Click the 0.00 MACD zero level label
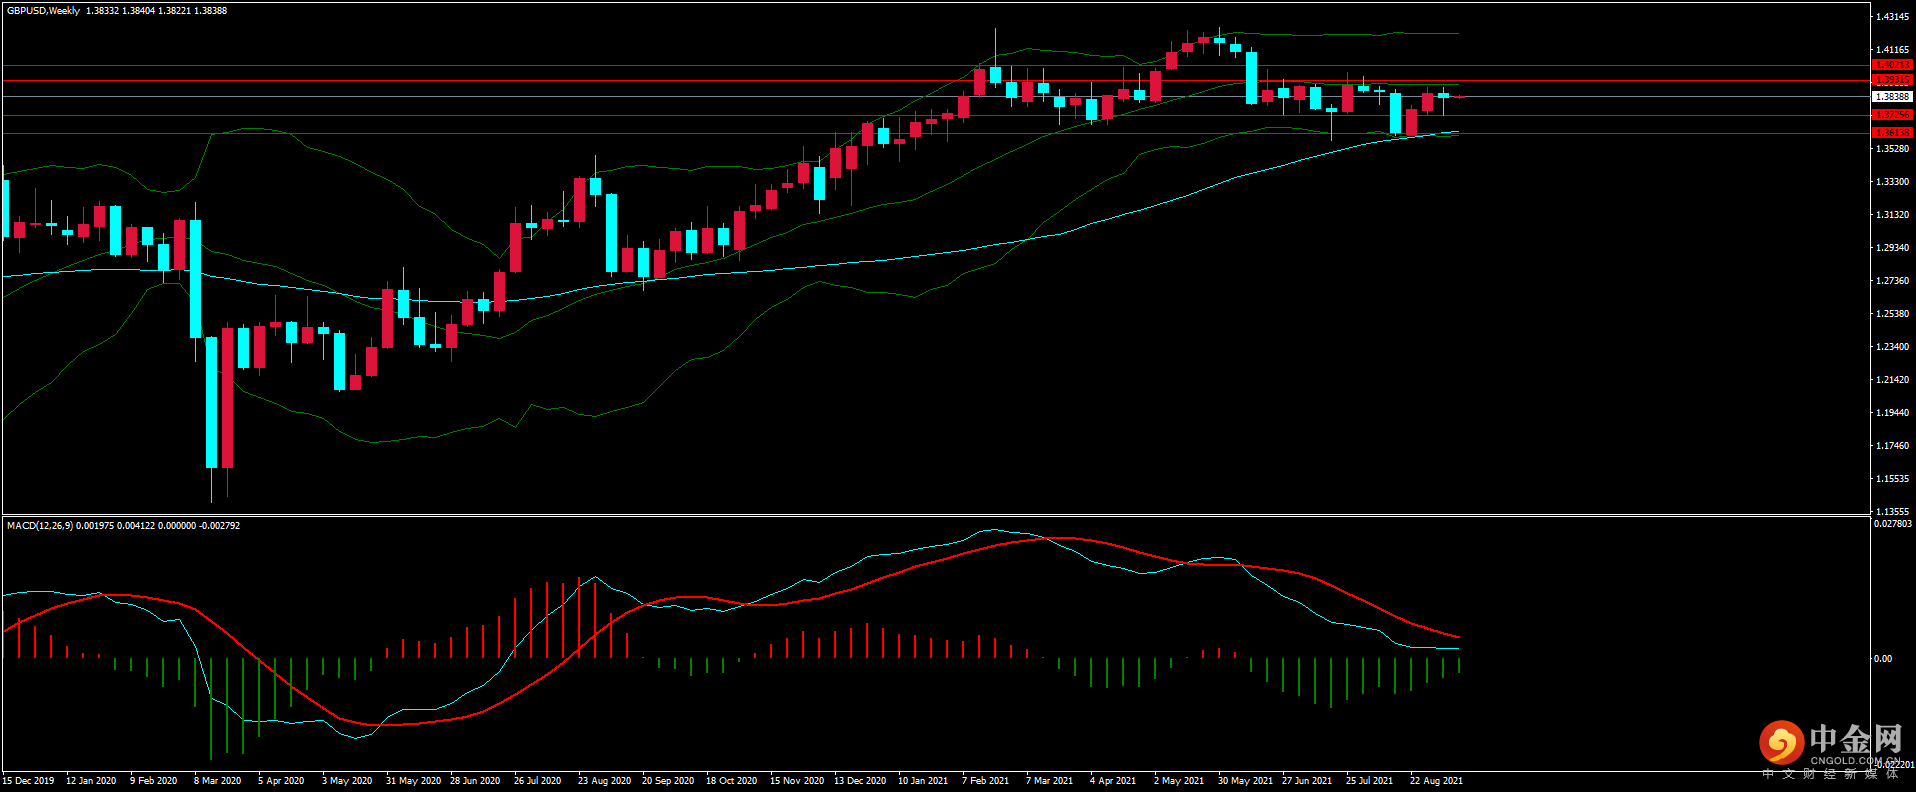 pos(1883,659)
